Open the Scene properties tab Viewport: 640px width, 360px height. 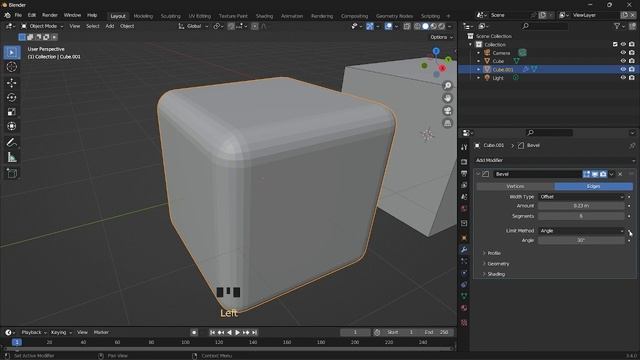[464, 197]
